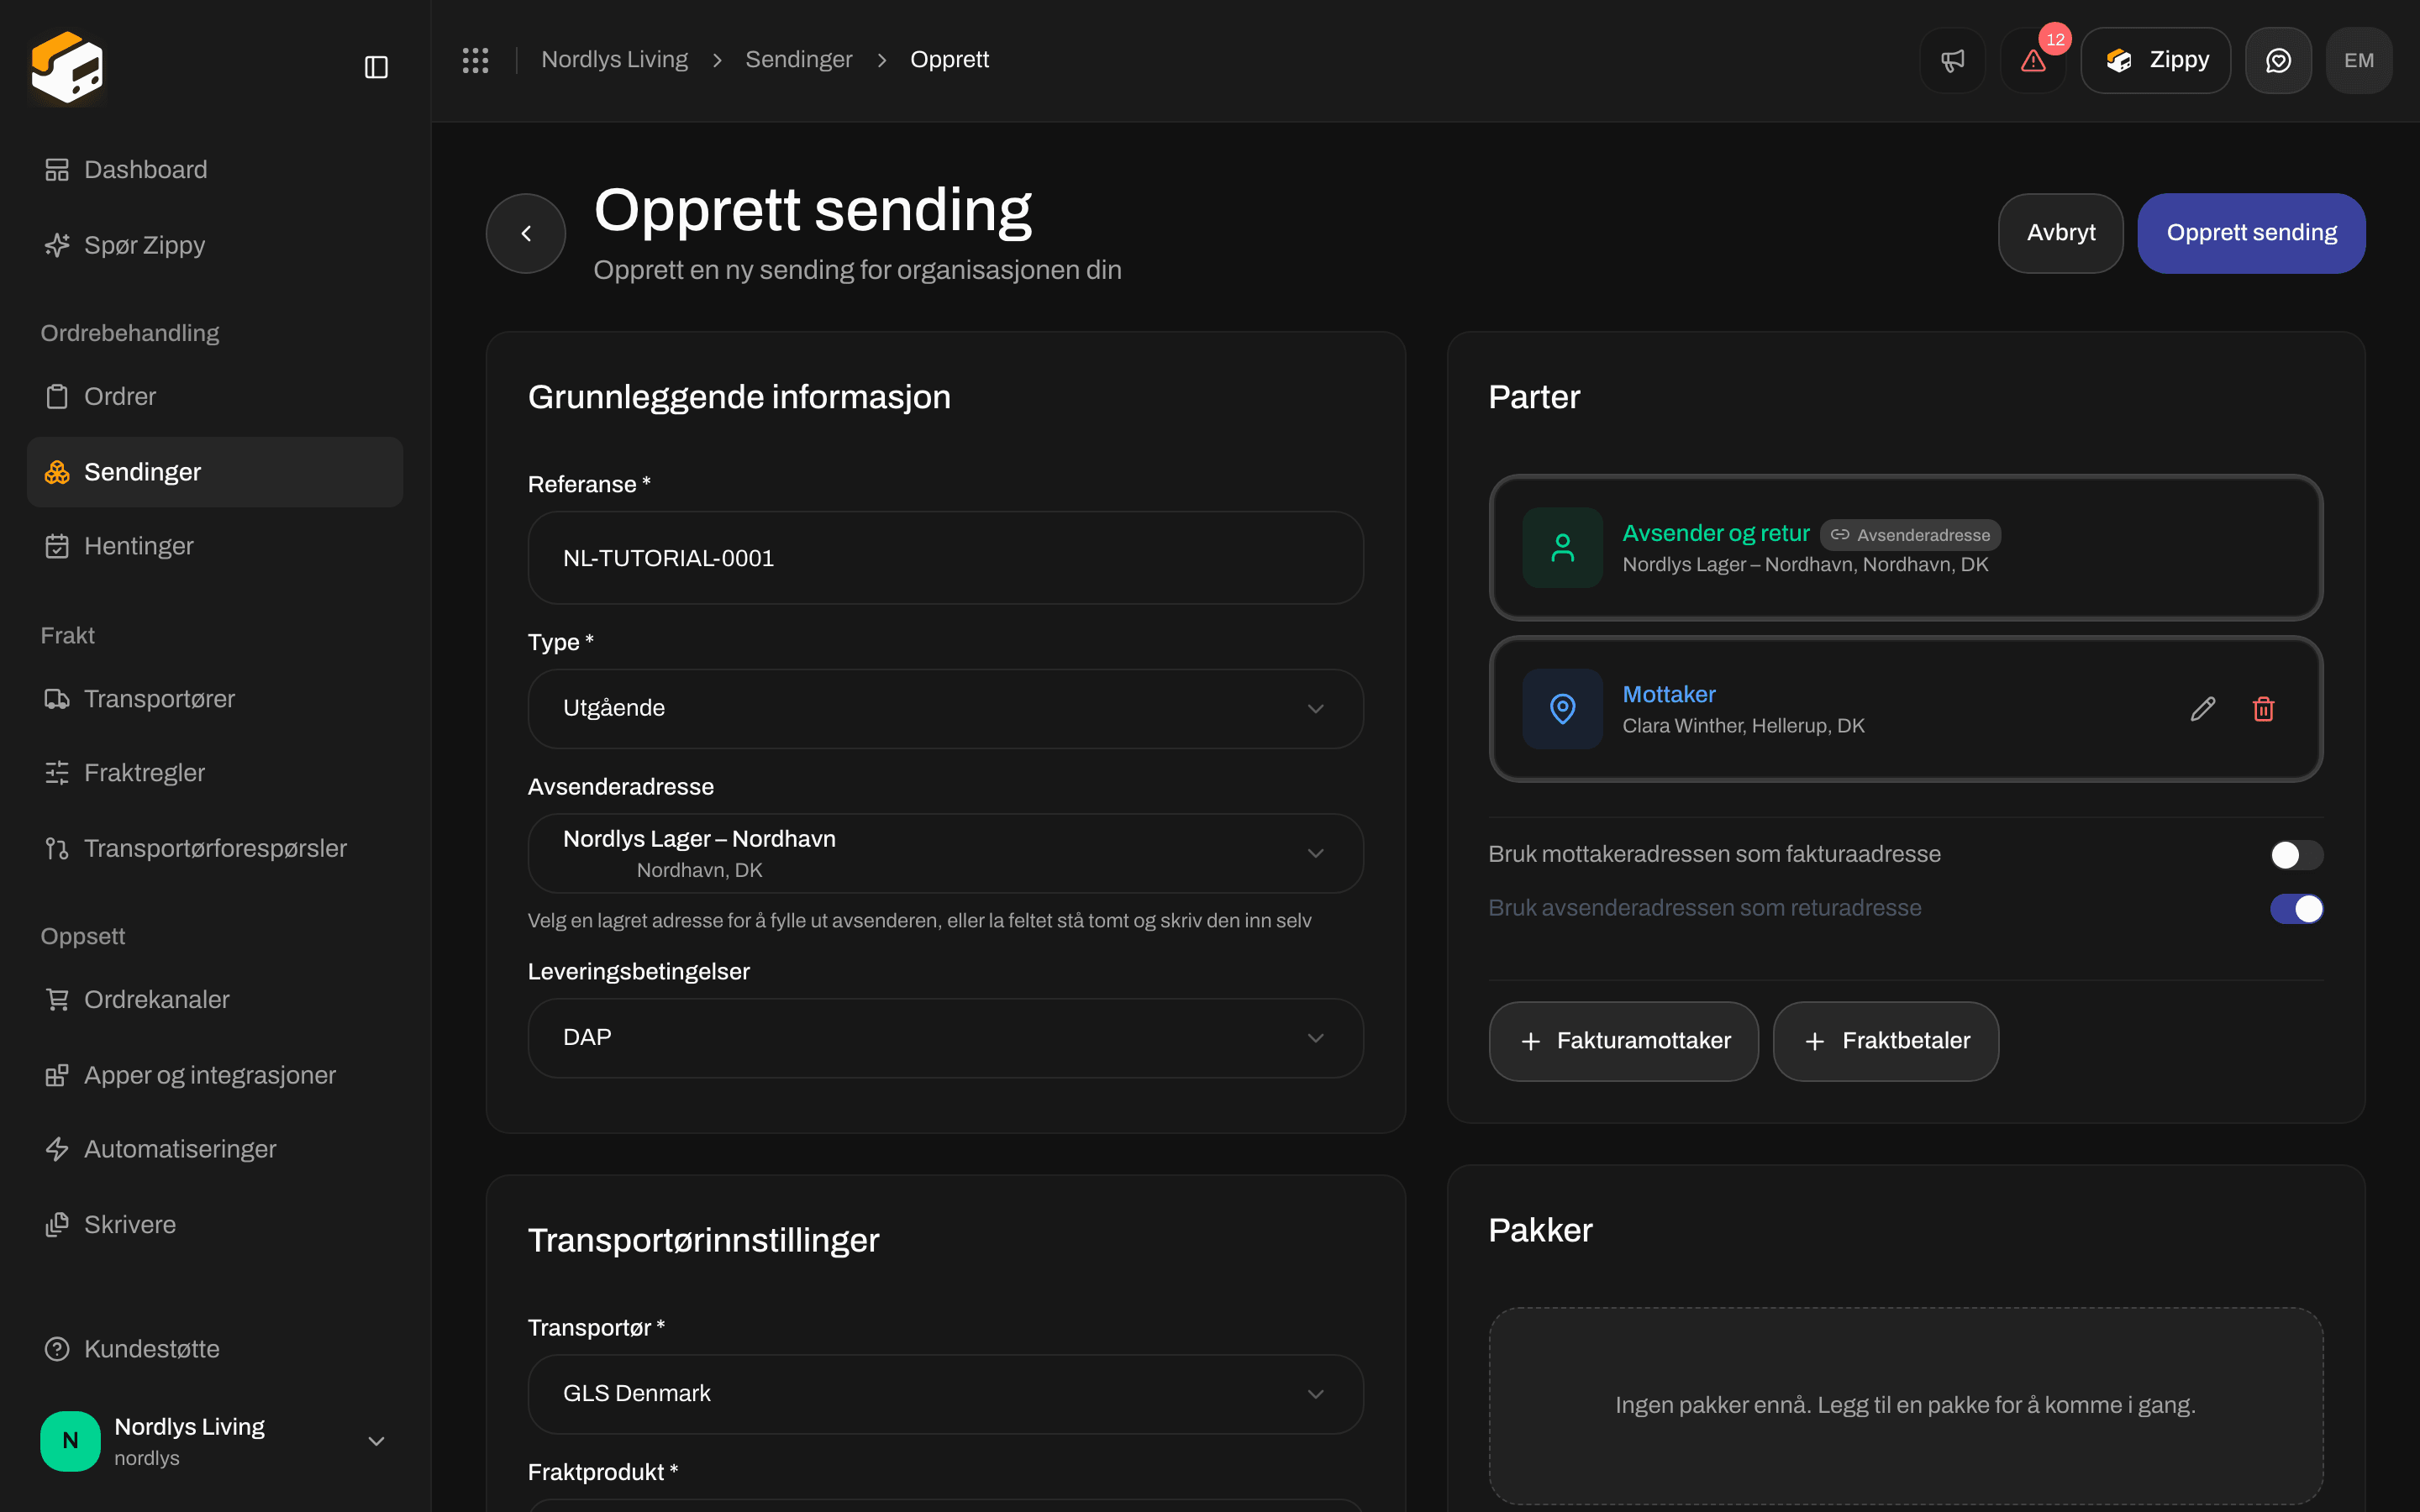Expand Nordlys Living organization switcher
Viewport: 2420px width, 1512px height.
coord(215,1441)
